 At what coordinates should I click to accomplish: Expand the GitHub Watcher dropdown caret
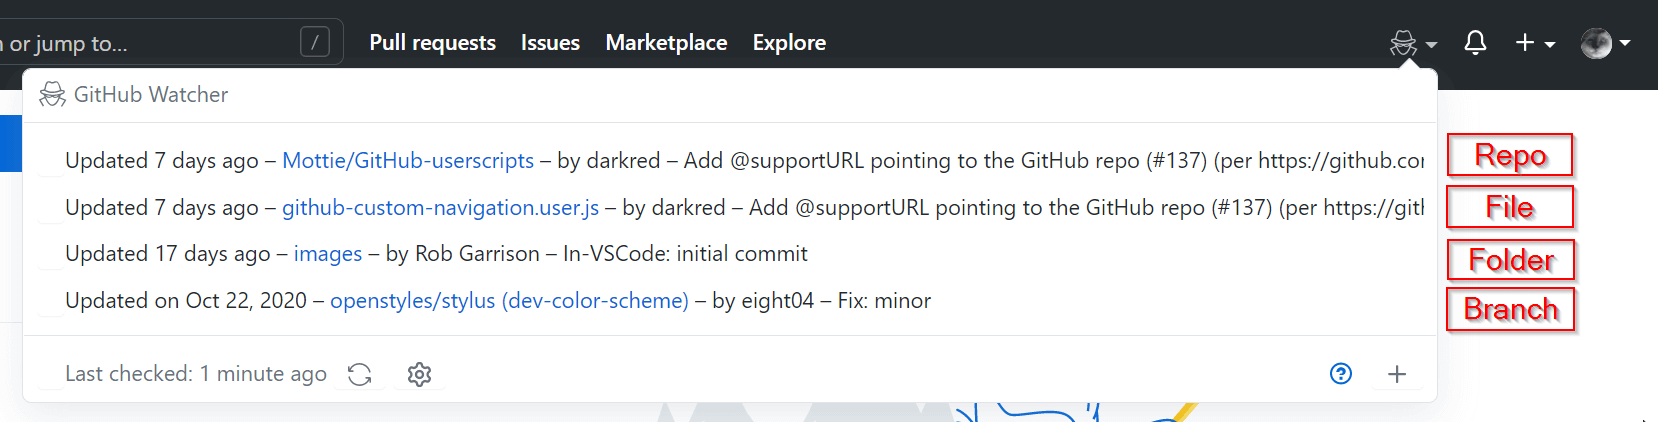(1431, 45)
